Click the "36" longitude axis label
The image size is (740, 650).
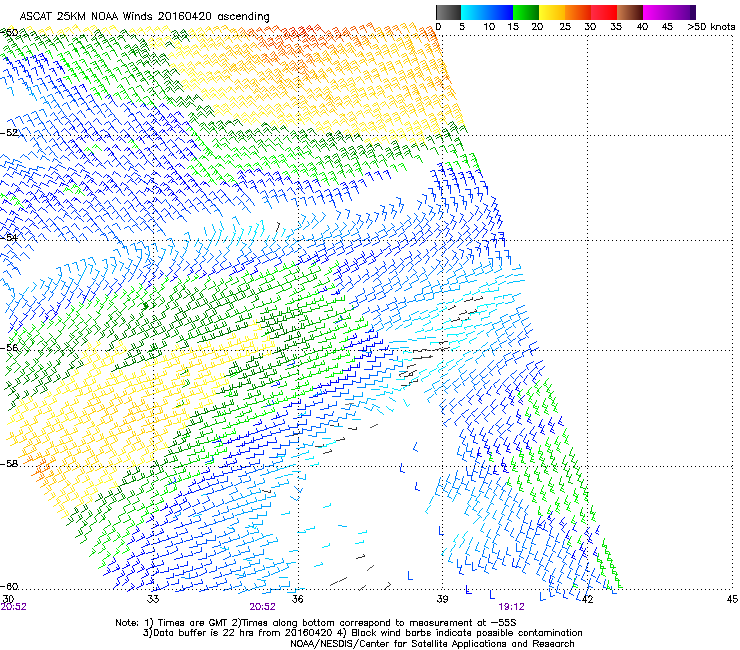click(297, 599)
